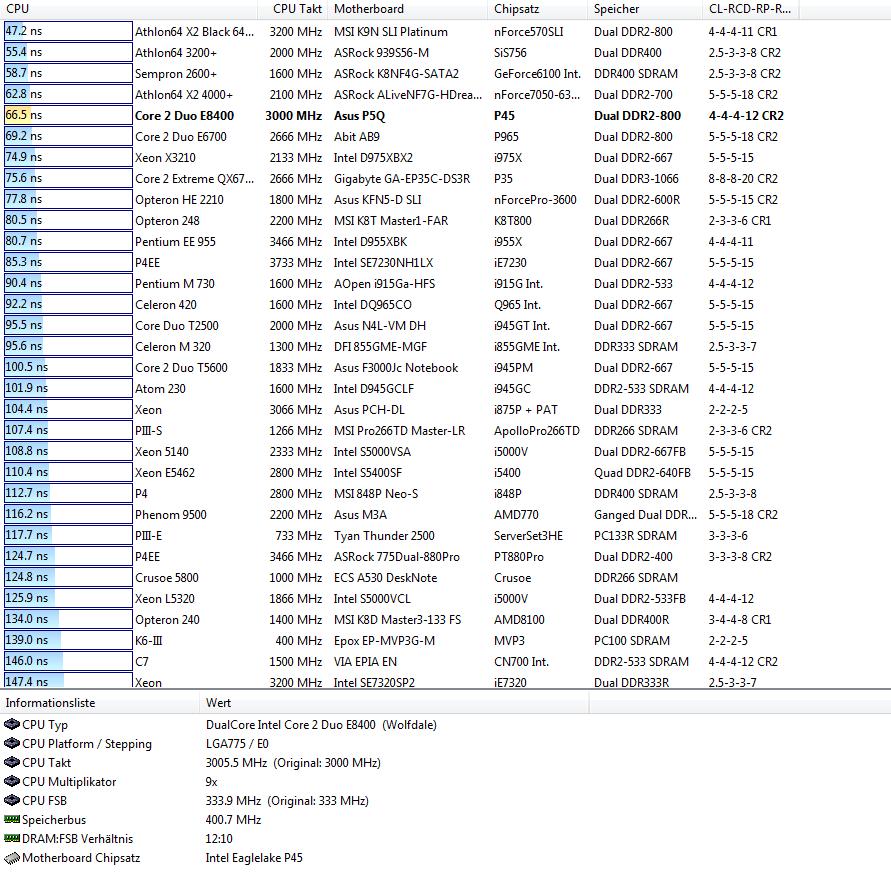Select Athlon64 X2 4000+ row
The height and width of the screenshot is (874, 891).
tap(398, 95)
